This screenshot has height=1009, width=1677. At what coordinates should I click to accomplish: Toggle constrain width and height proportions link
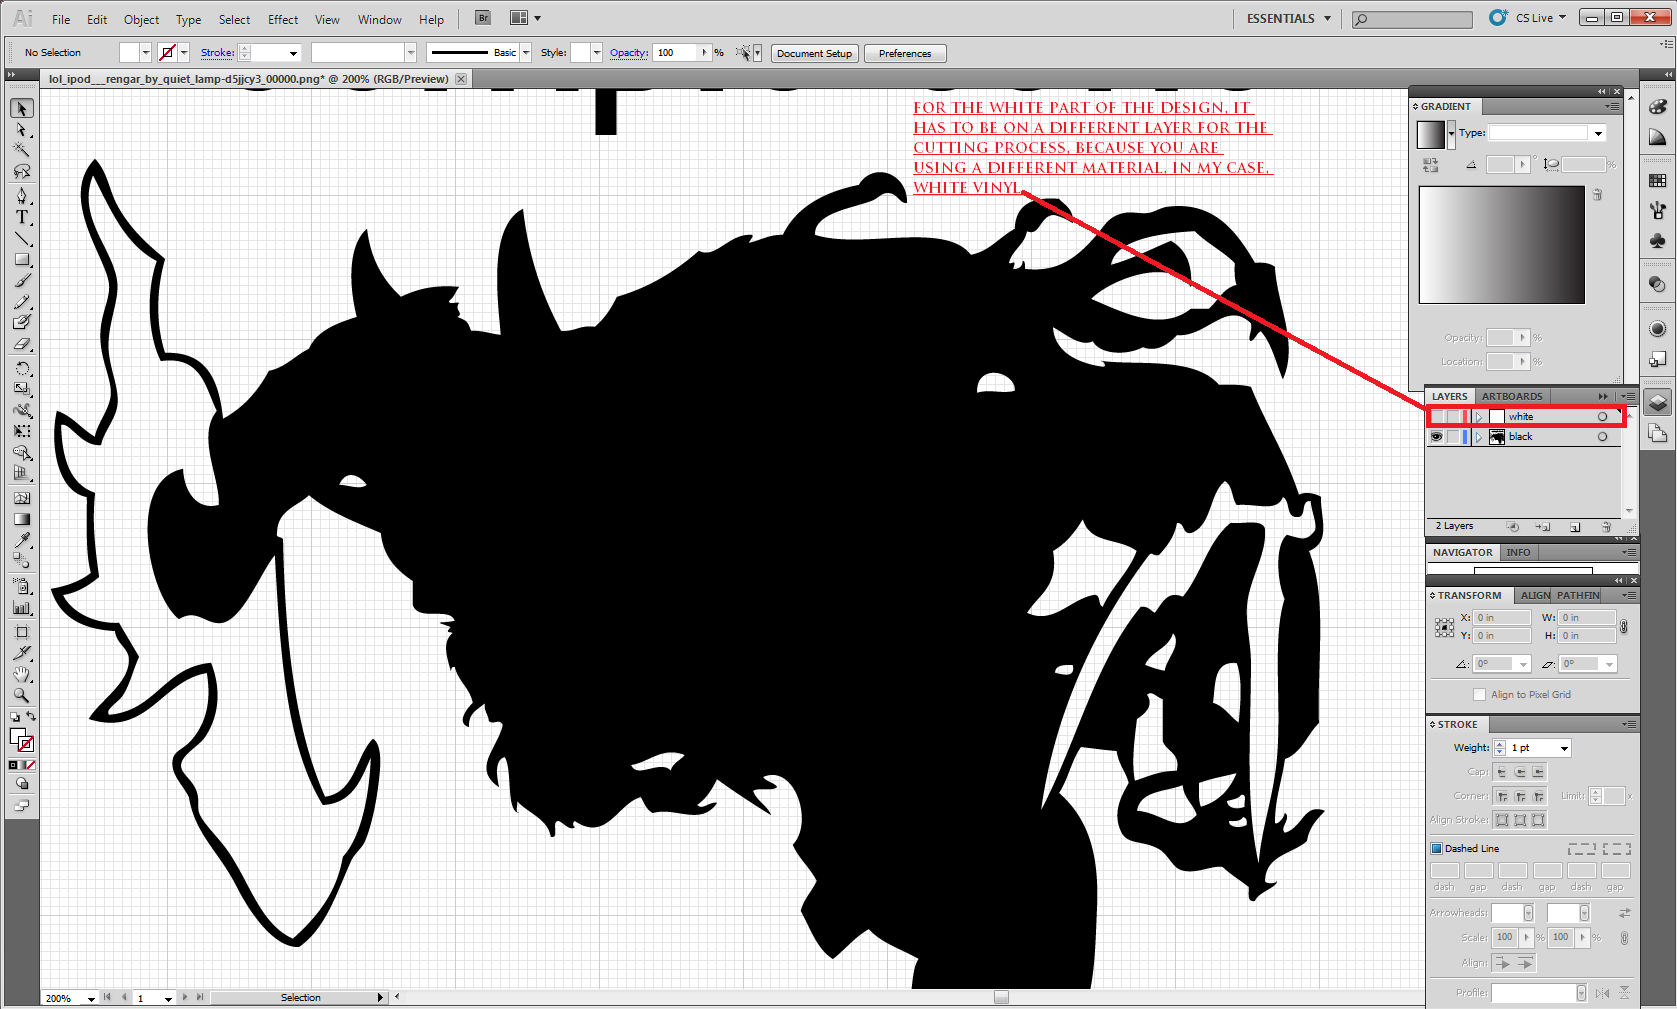tap(1623, 627)
